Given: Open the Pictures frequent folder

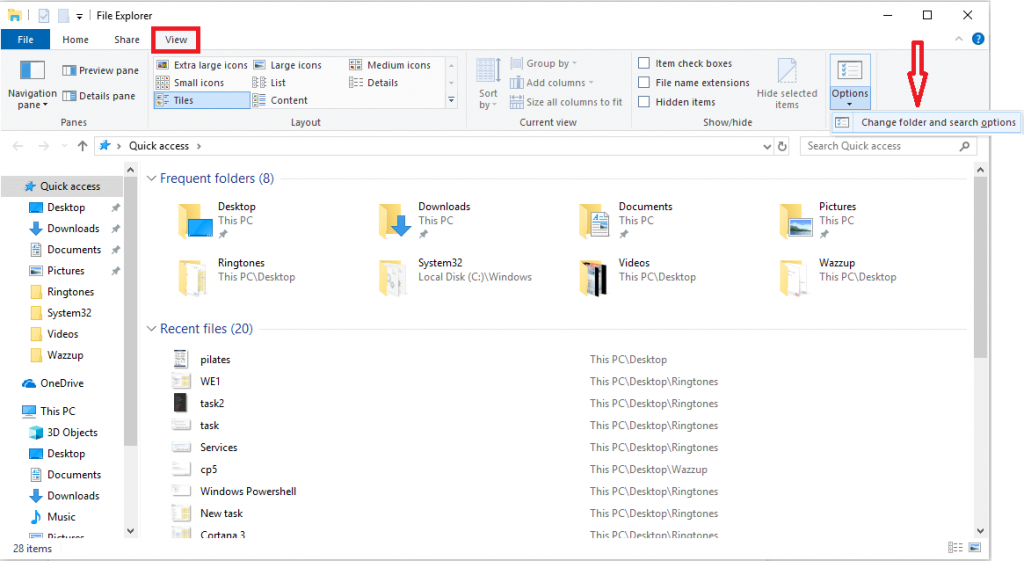Looking at the screenshot, I should pyautogui.click(x=816, y=220).
